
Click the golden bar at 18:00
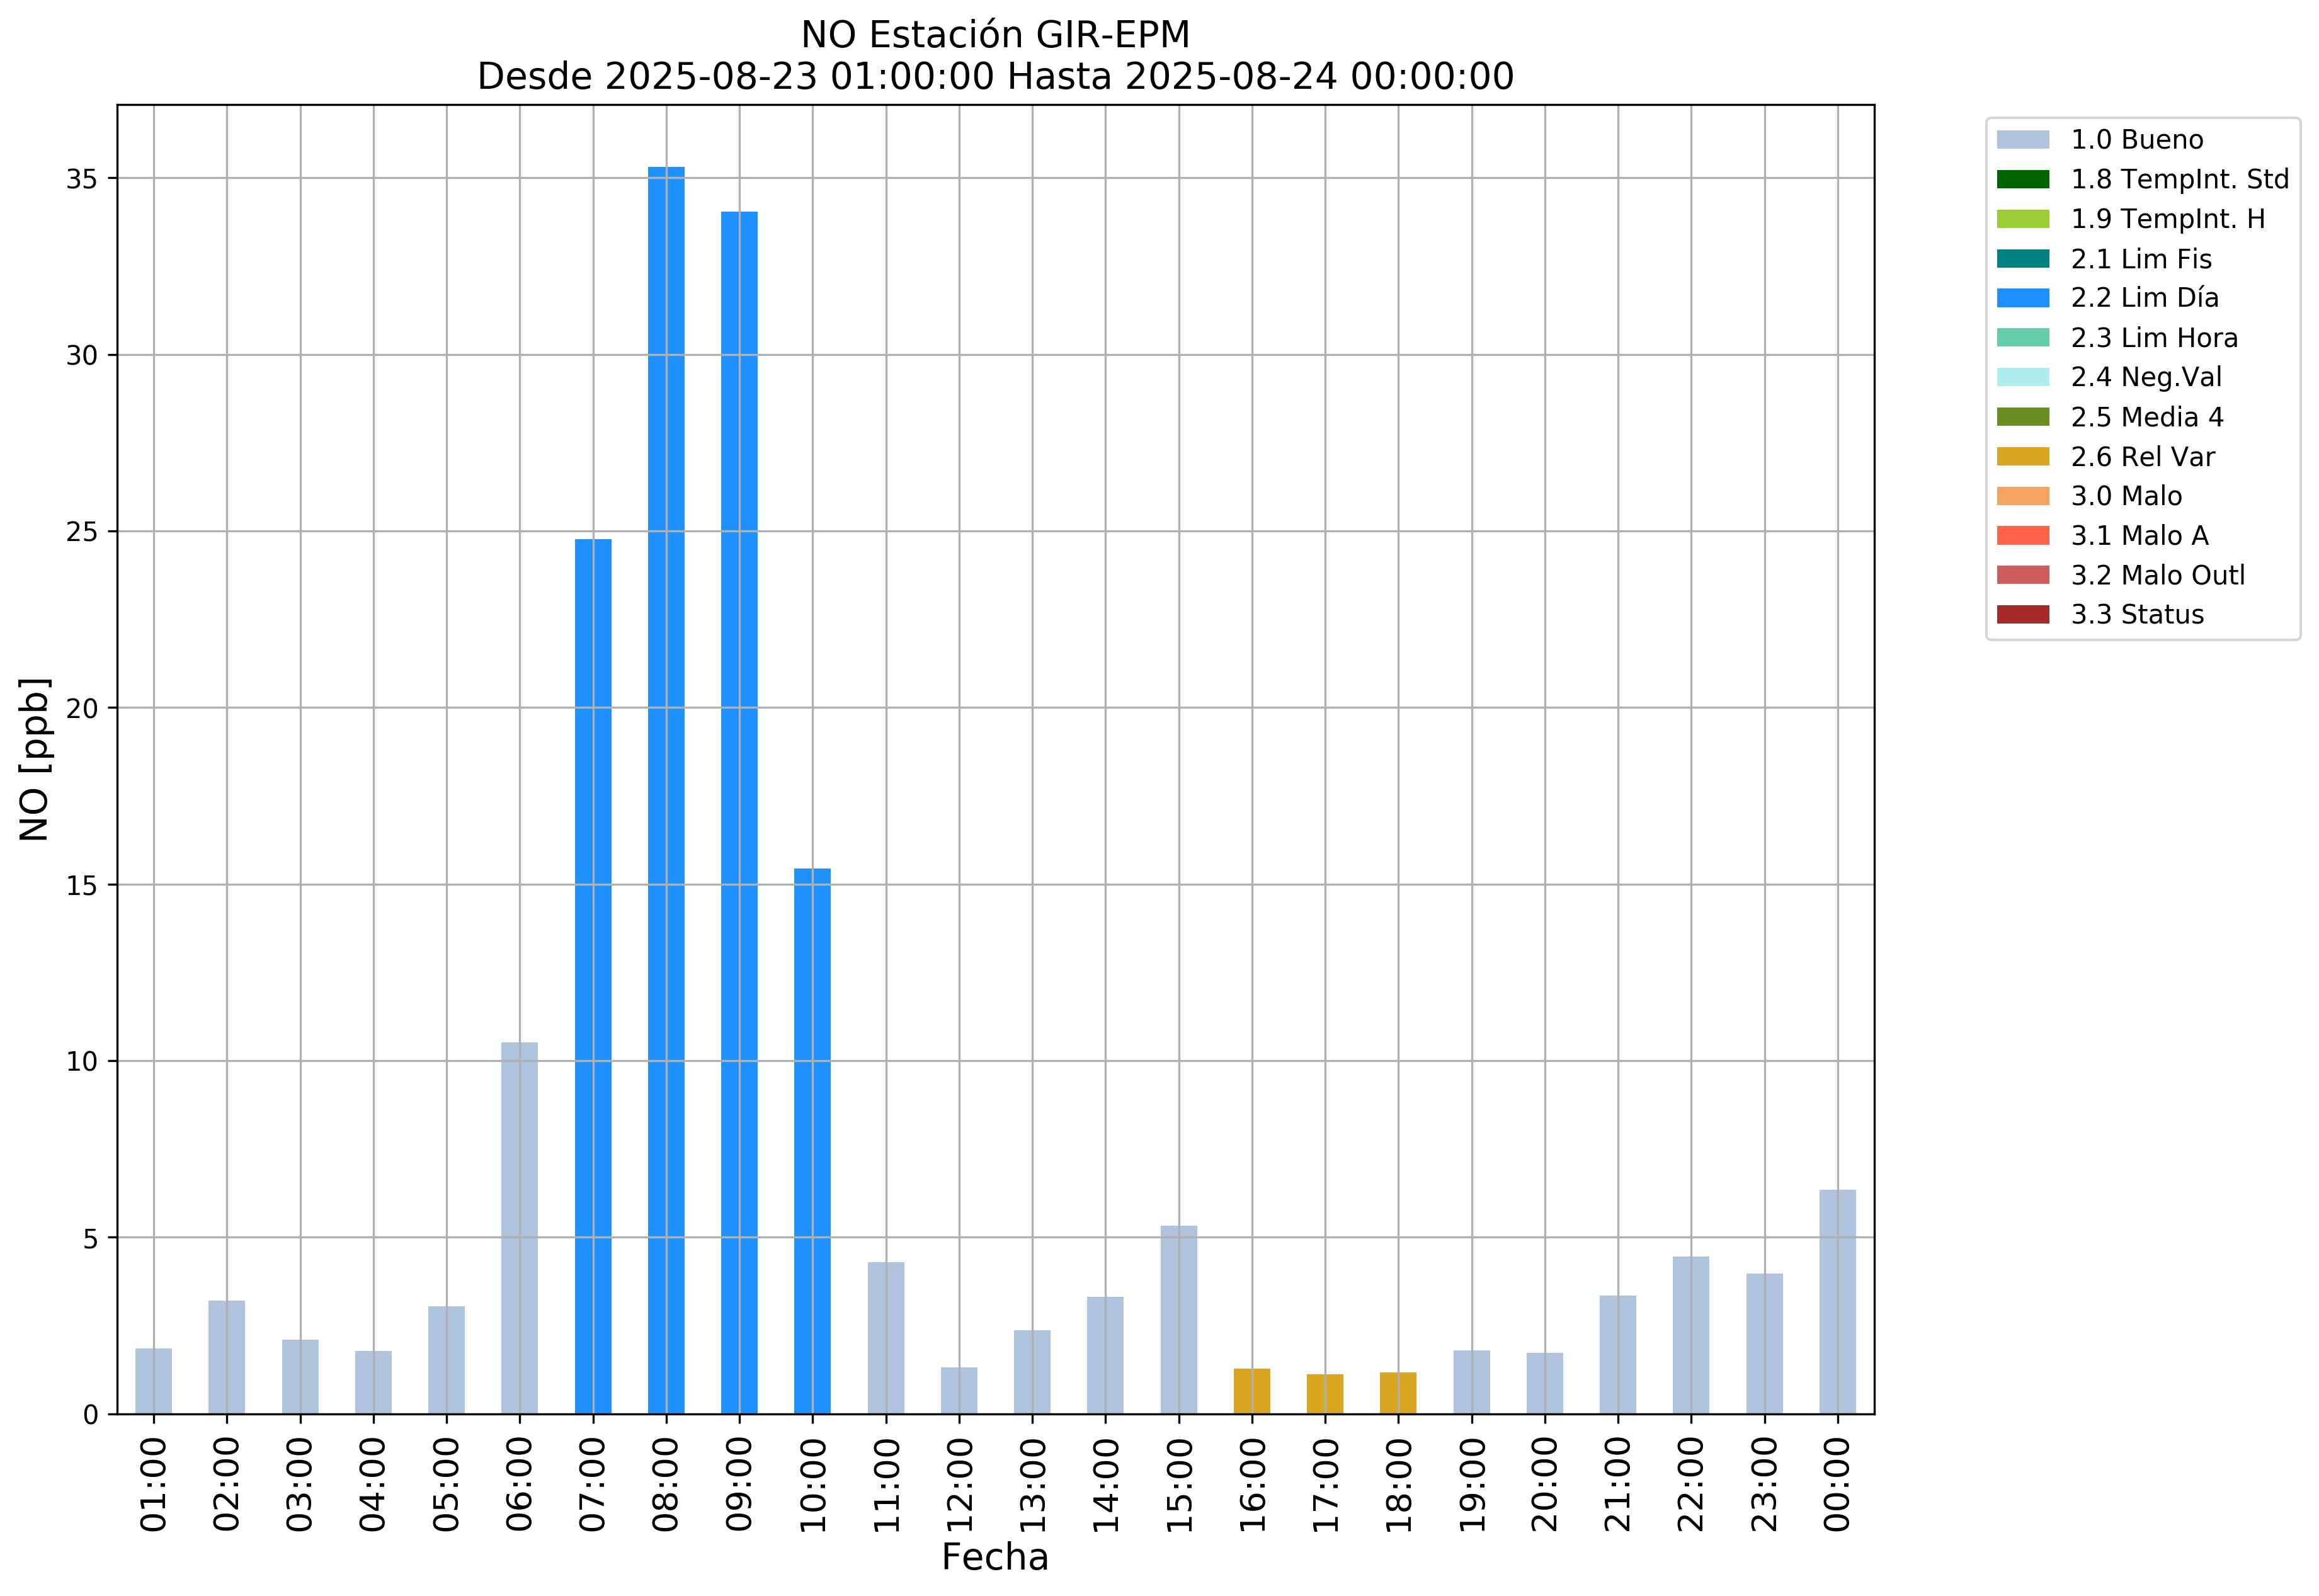tap(1397, 1393)
